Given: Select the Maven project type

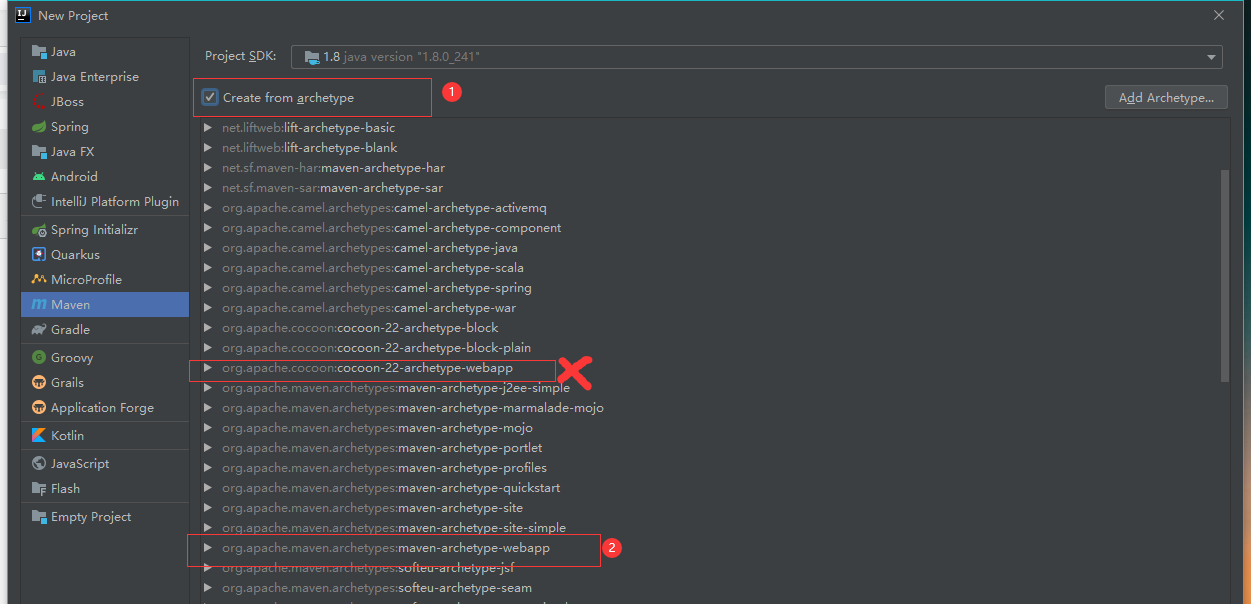Looking at the screenshot, I should (105, 305).
